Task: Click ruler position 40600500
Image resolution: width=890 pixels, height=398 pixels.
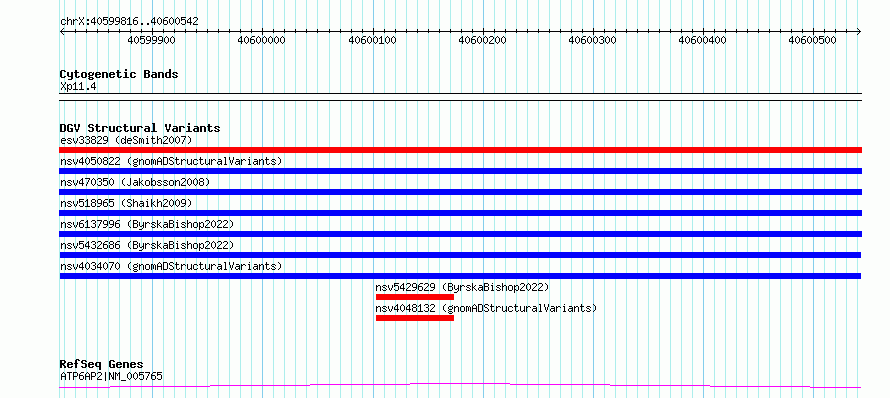Action: tap(812, 40)
